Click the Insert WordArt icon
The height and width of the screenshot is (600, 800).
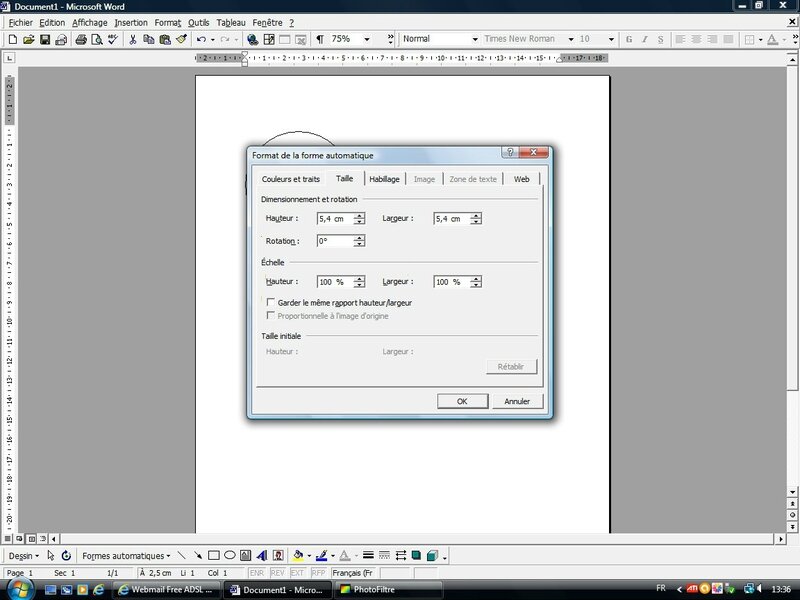point(262,555)
